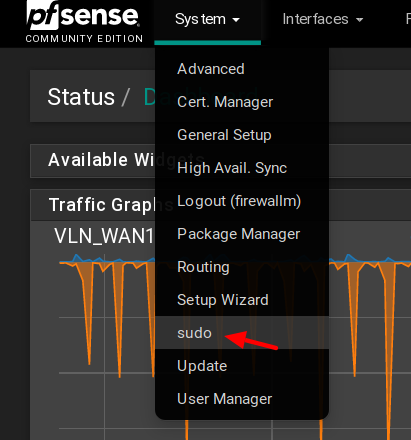Open Update from System menu
Viewport: 411px width, 440px height.
(x=242, y=366)
